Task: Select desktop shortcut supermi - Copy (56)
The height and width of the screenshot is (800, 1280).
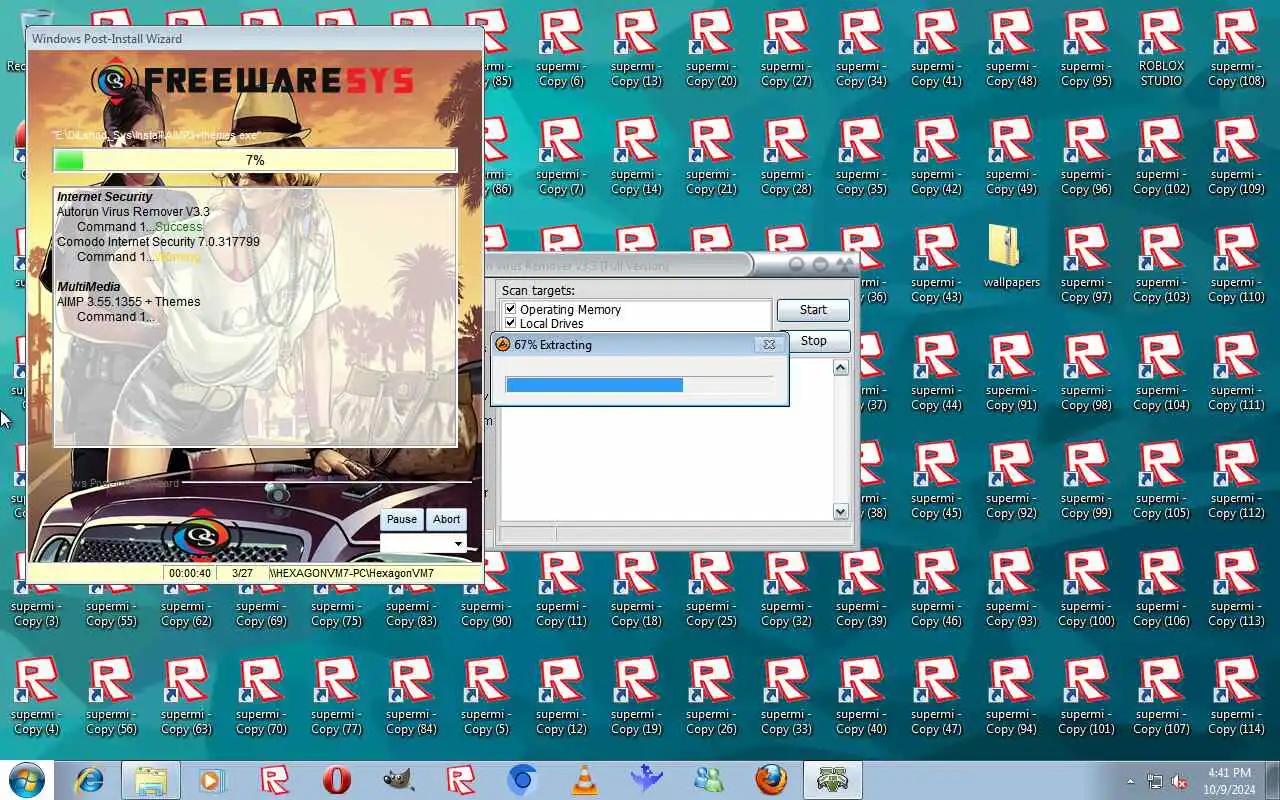Action: [111, 696]
